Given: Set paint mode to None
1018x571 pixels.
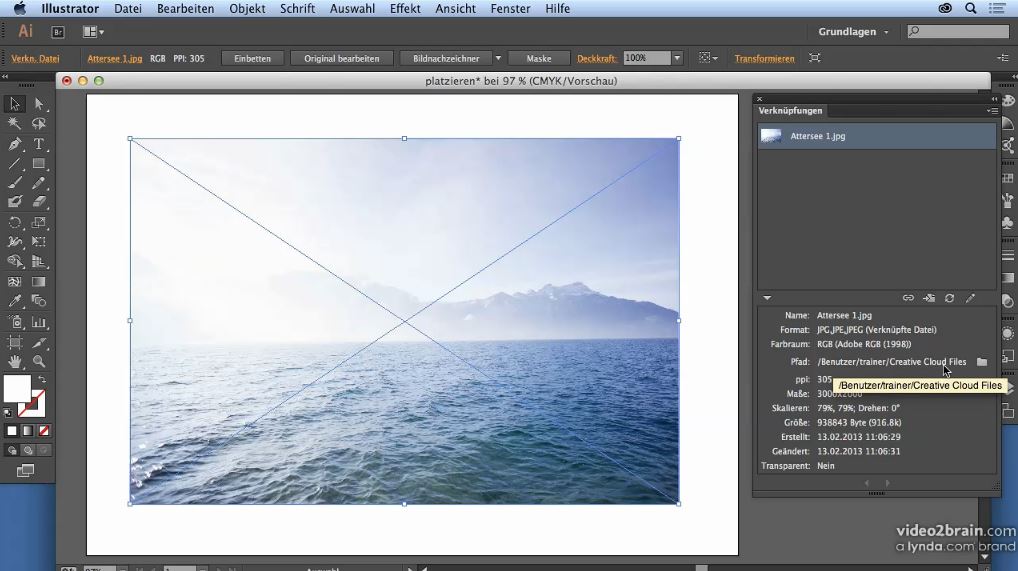Looking at the screenshot, I should tap(43, 431).
